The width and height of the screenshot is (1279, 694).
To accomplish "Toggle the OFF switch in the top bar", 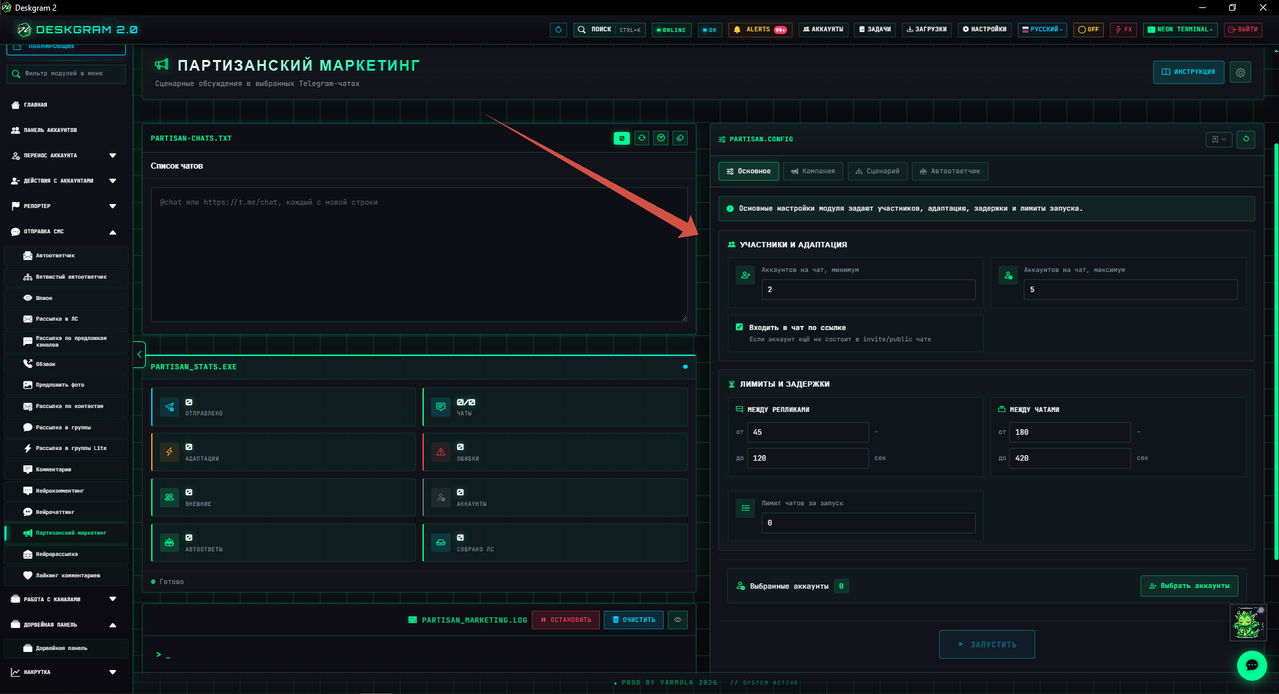I will click(x=1088, y=30).
